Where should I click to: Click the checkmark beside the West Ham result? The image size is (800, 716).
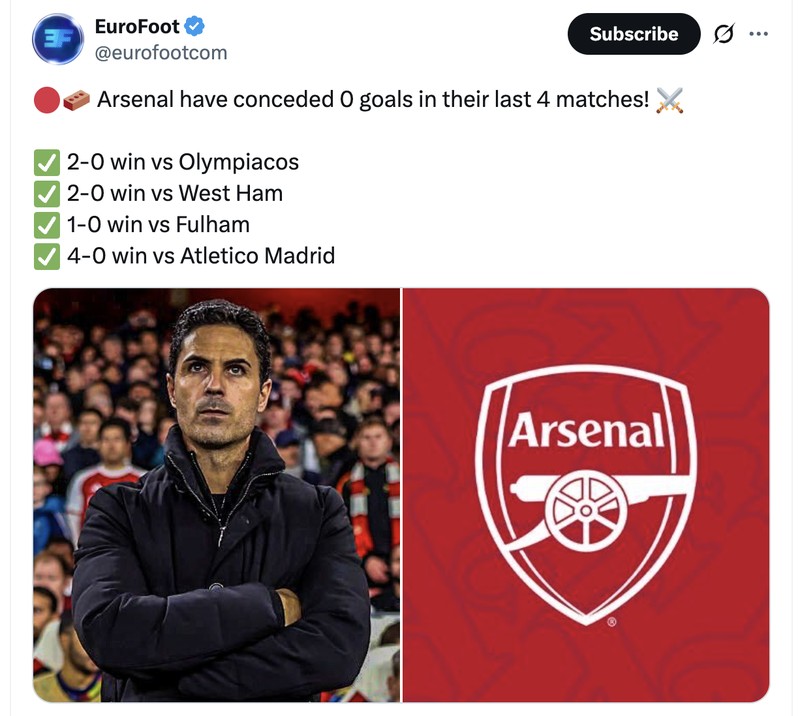coord(44,192)
